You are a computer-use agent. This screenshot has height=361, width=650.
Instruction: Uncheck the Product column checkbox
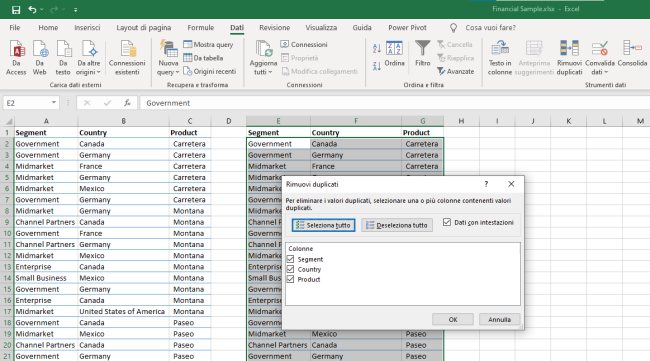291,279
